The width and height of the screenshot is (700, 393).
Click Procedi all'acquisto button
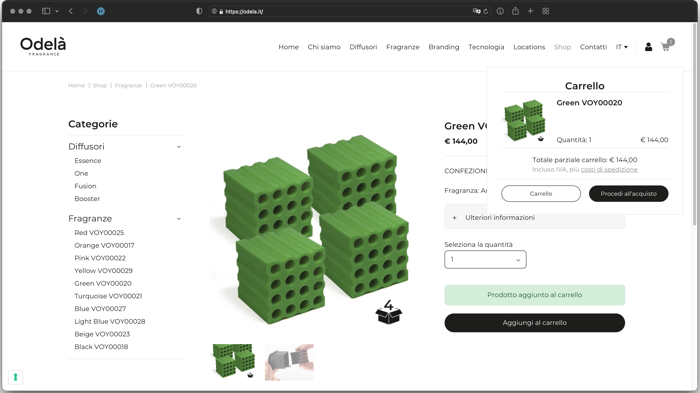click(x=629, y=193)
